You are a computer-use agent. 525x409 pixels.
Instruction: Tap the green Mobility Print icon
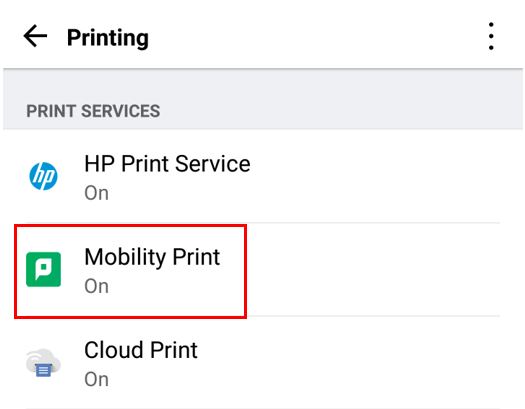[x=44, y=269]
